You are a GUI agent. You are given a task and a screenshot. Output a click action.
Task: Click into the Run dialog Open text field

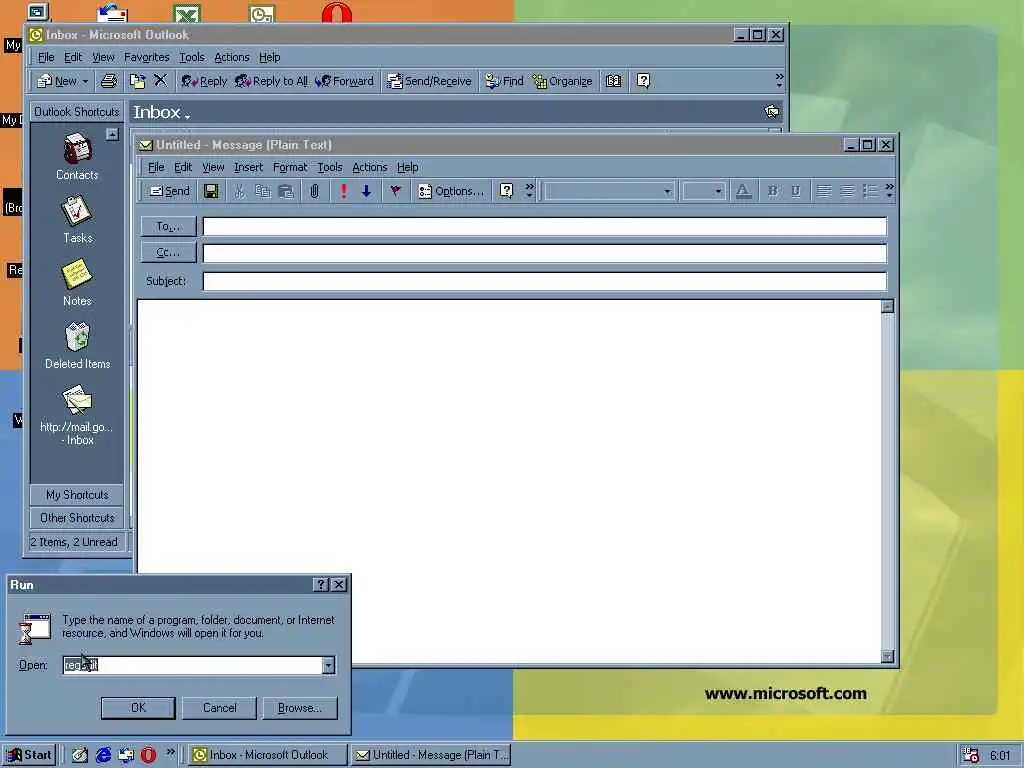coord(193,665)
